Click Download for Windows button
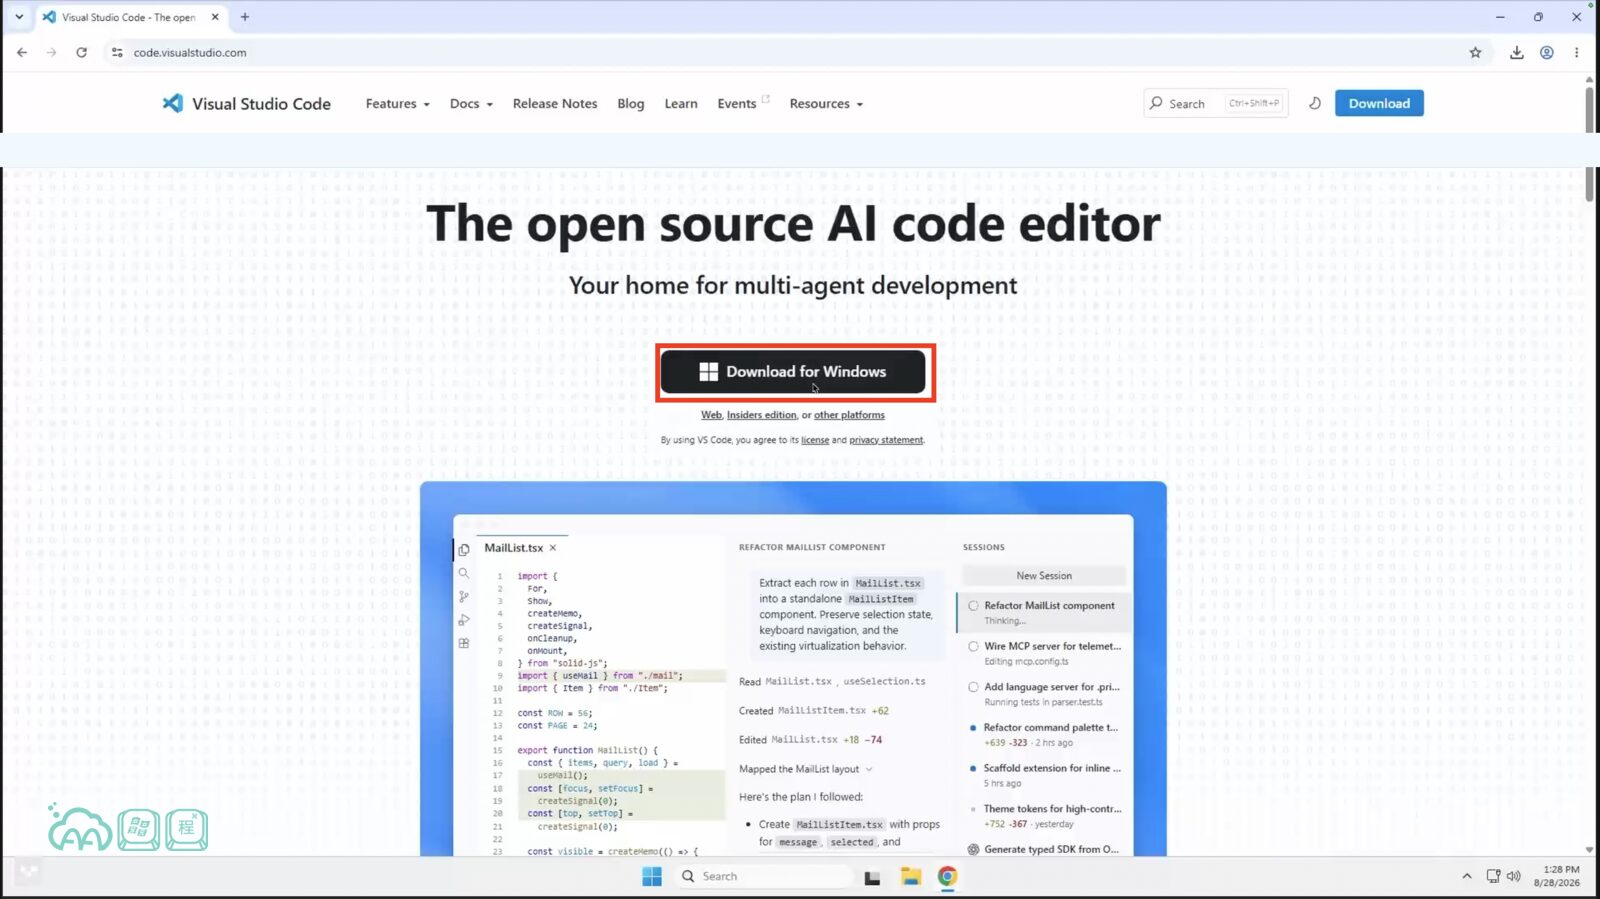Image resolution: width=1600 pixels, height=899 pixels. [x=793, y=372]
